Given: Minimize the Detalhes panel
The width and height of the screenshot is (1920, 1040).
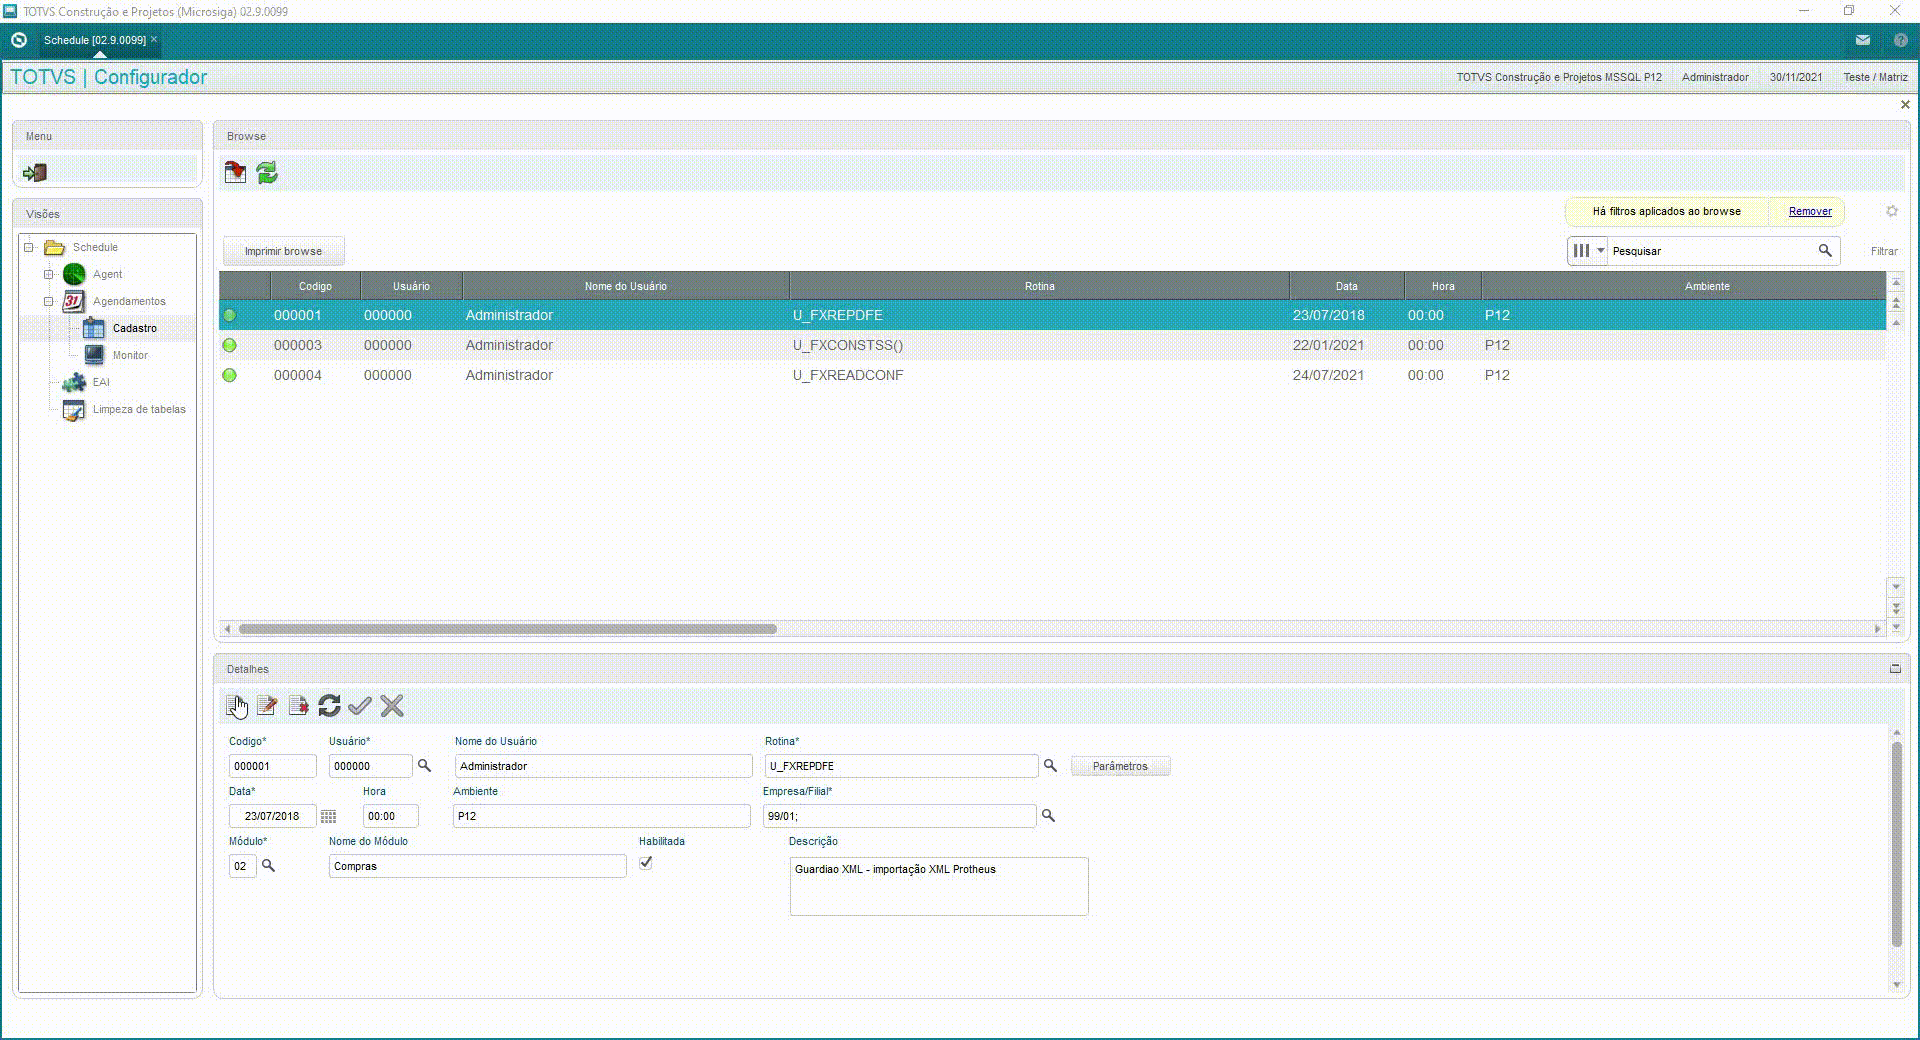Looking at the screenshot, I should pos(1895,668).
